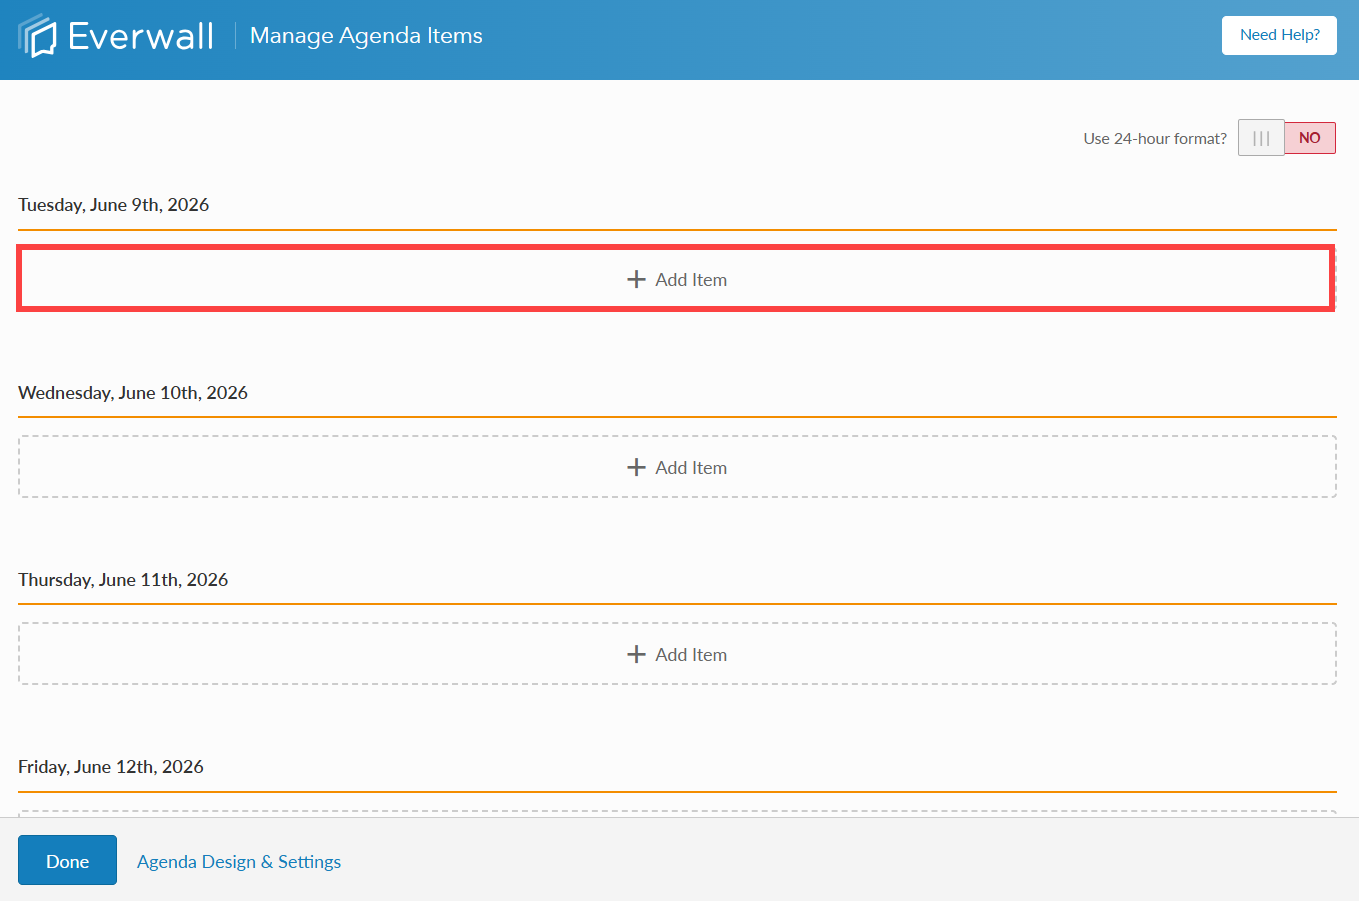Screen dimensions: 1359x901
Task: Click Friday's partially visible Add Item area
Action: [676, 812]
